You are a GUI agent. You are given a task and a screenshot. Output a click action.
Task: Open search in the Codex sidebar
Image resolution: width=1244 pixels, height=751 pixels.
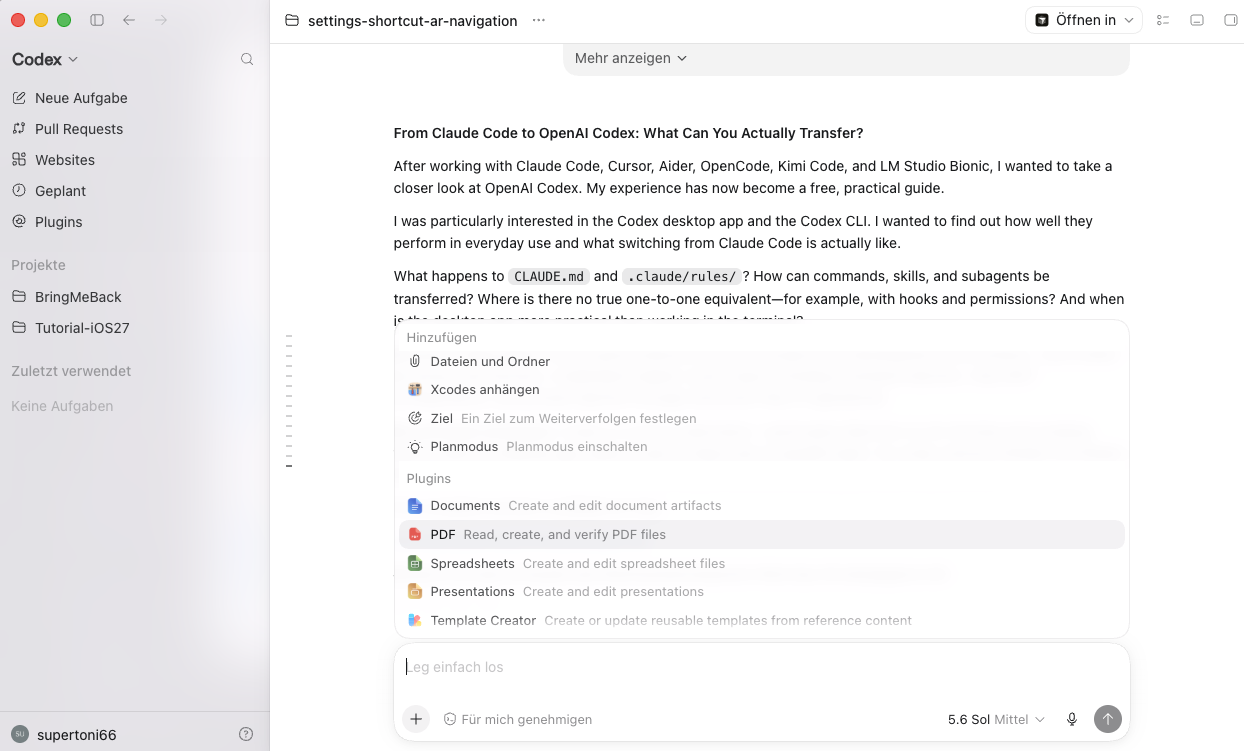[247, 60]
